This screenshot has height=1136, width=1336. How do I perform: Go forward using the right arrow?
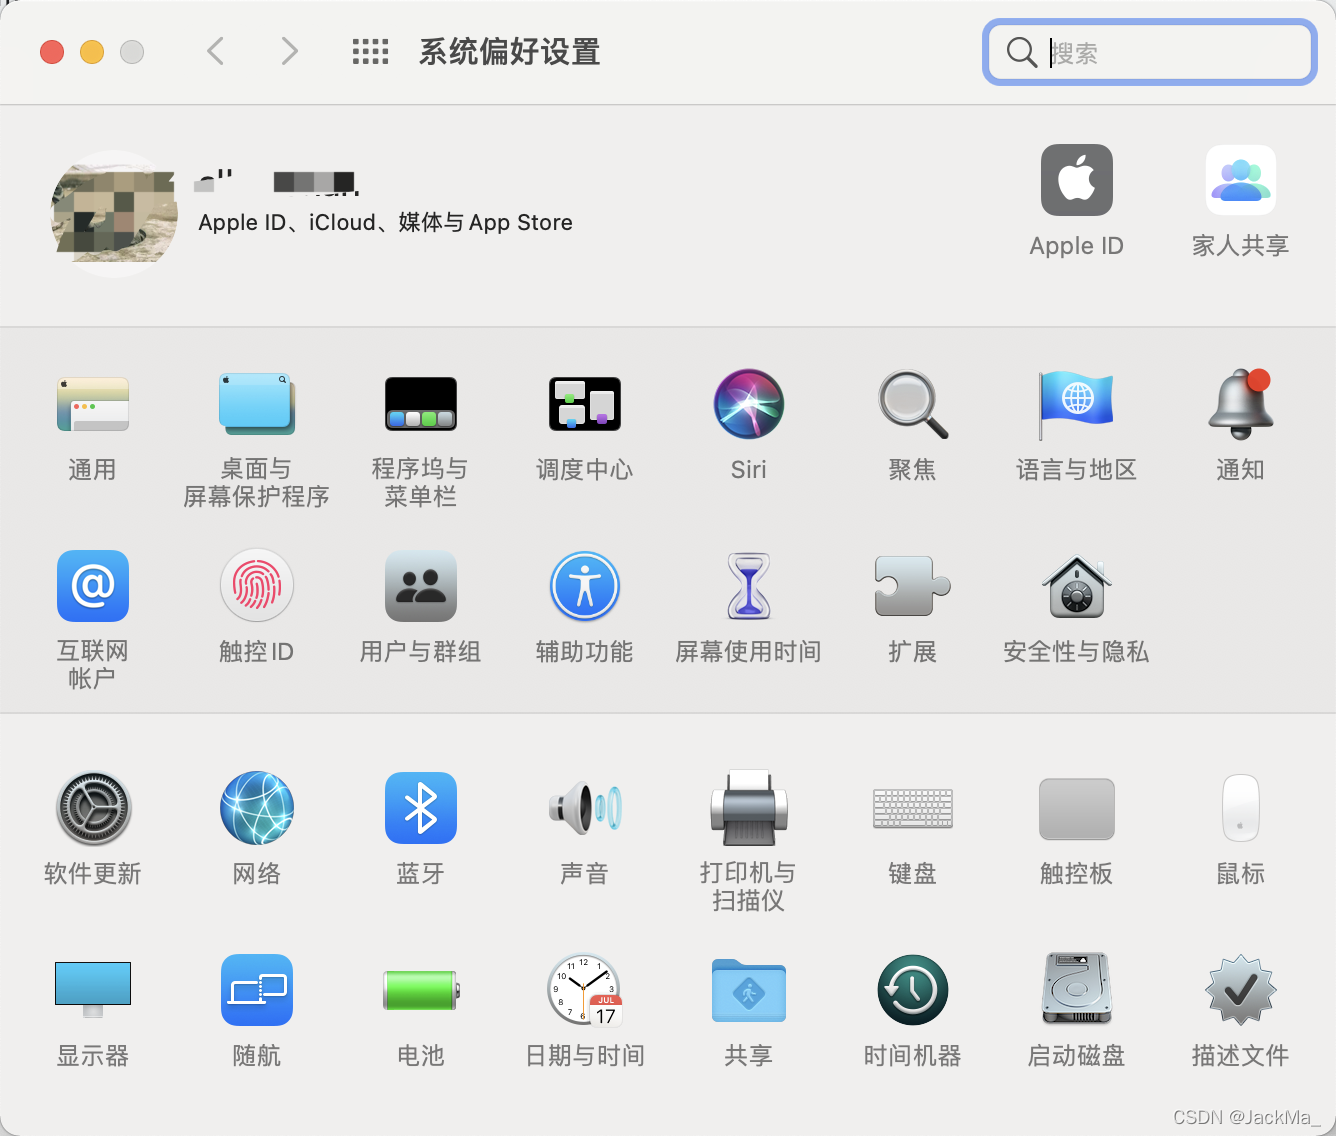288,51
